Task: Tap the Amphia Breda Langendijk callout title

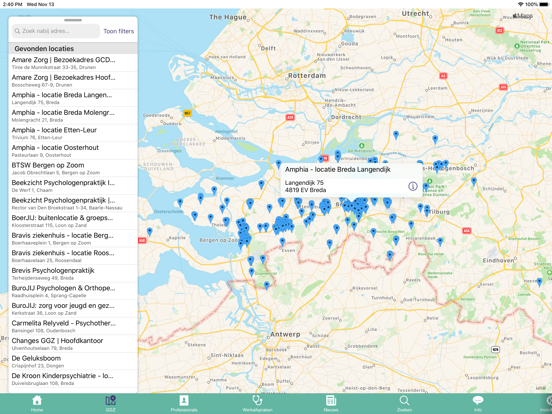Action: click(338, 170)
